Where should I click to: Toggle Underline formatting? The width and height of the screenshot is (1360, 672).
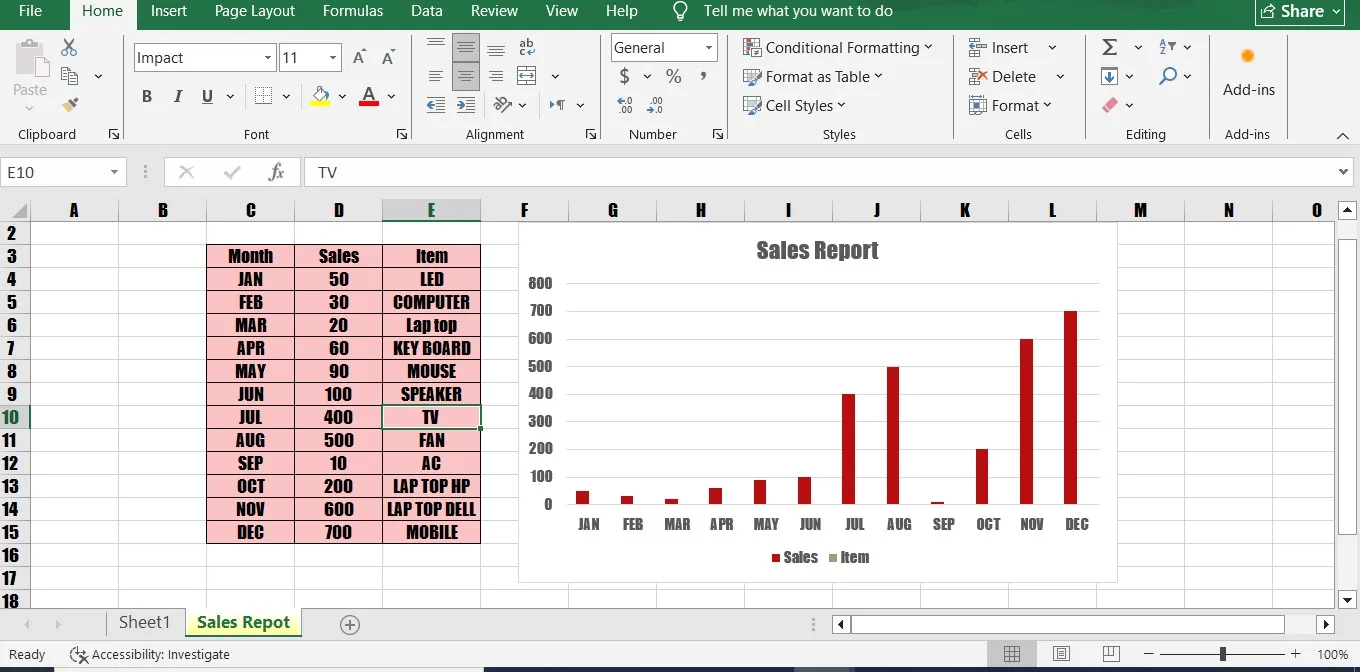(207, 96)
